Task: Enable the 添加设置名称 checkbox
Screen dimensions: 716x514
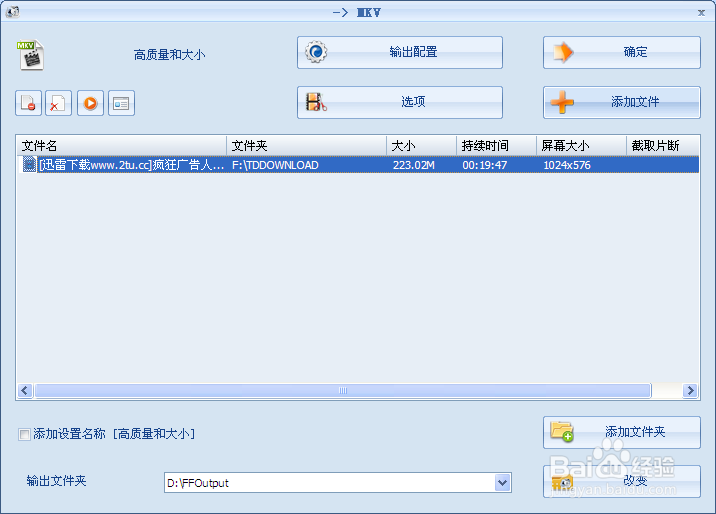Action: click(24, 434)
